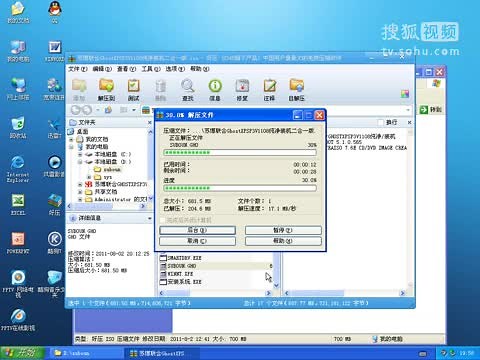The image size is (480, 360).
Task: Click the Windows 开始 start button
Action: point(22,353)
